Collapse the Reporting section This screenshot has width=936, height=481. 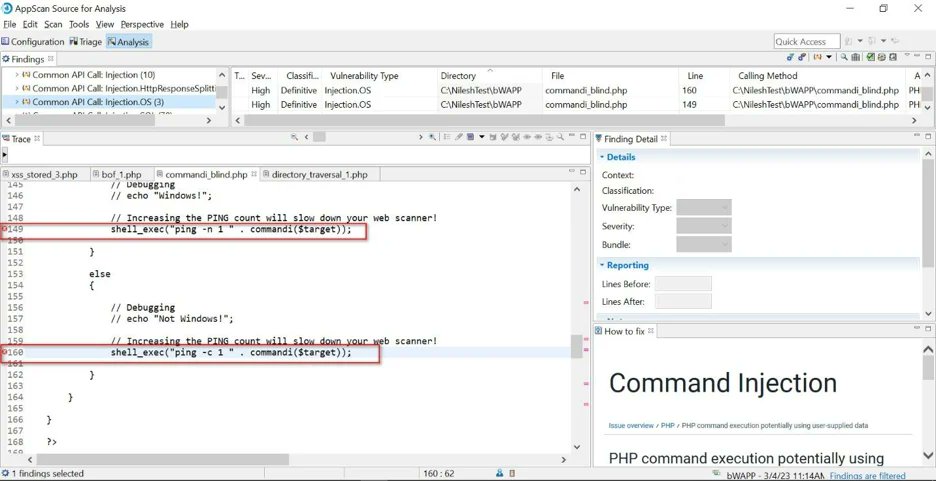point(602,265)
